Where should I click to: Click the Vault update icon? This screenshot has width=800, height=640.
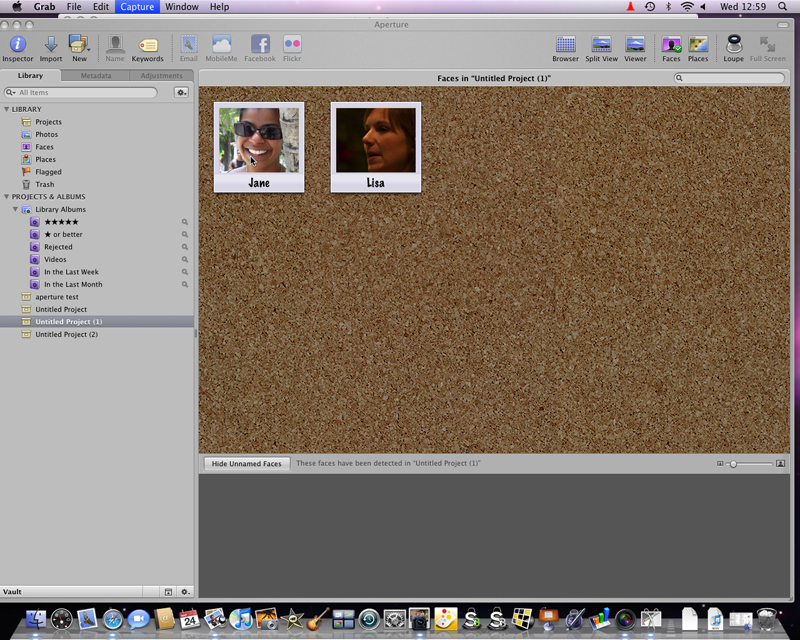(168, 592)
